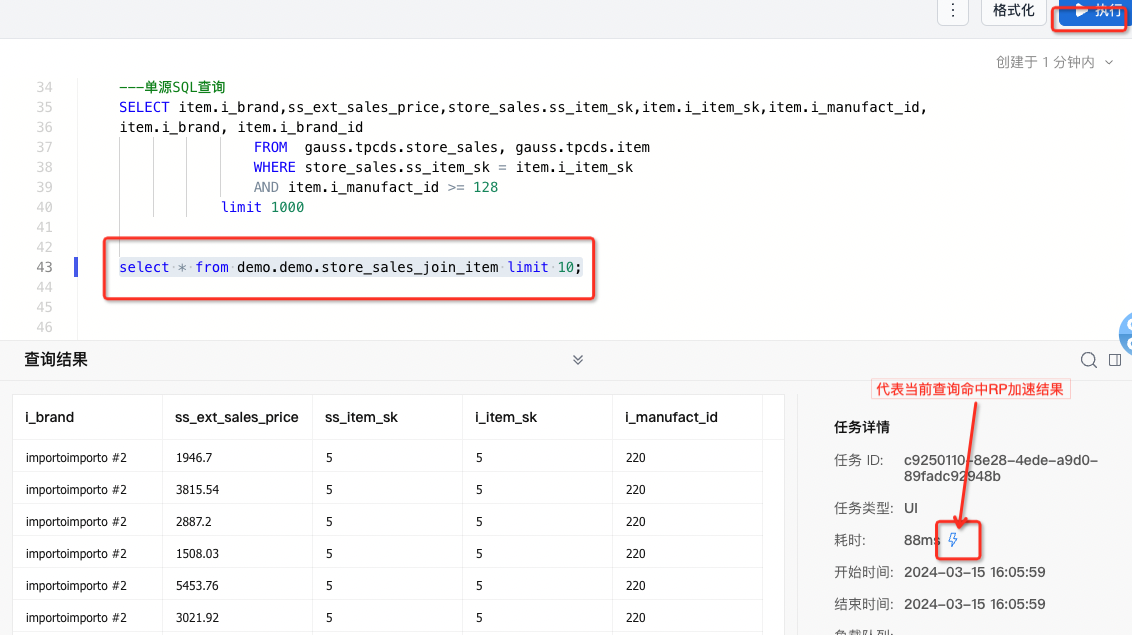Collapse the query results panel with double chevron

click(577, 360)
